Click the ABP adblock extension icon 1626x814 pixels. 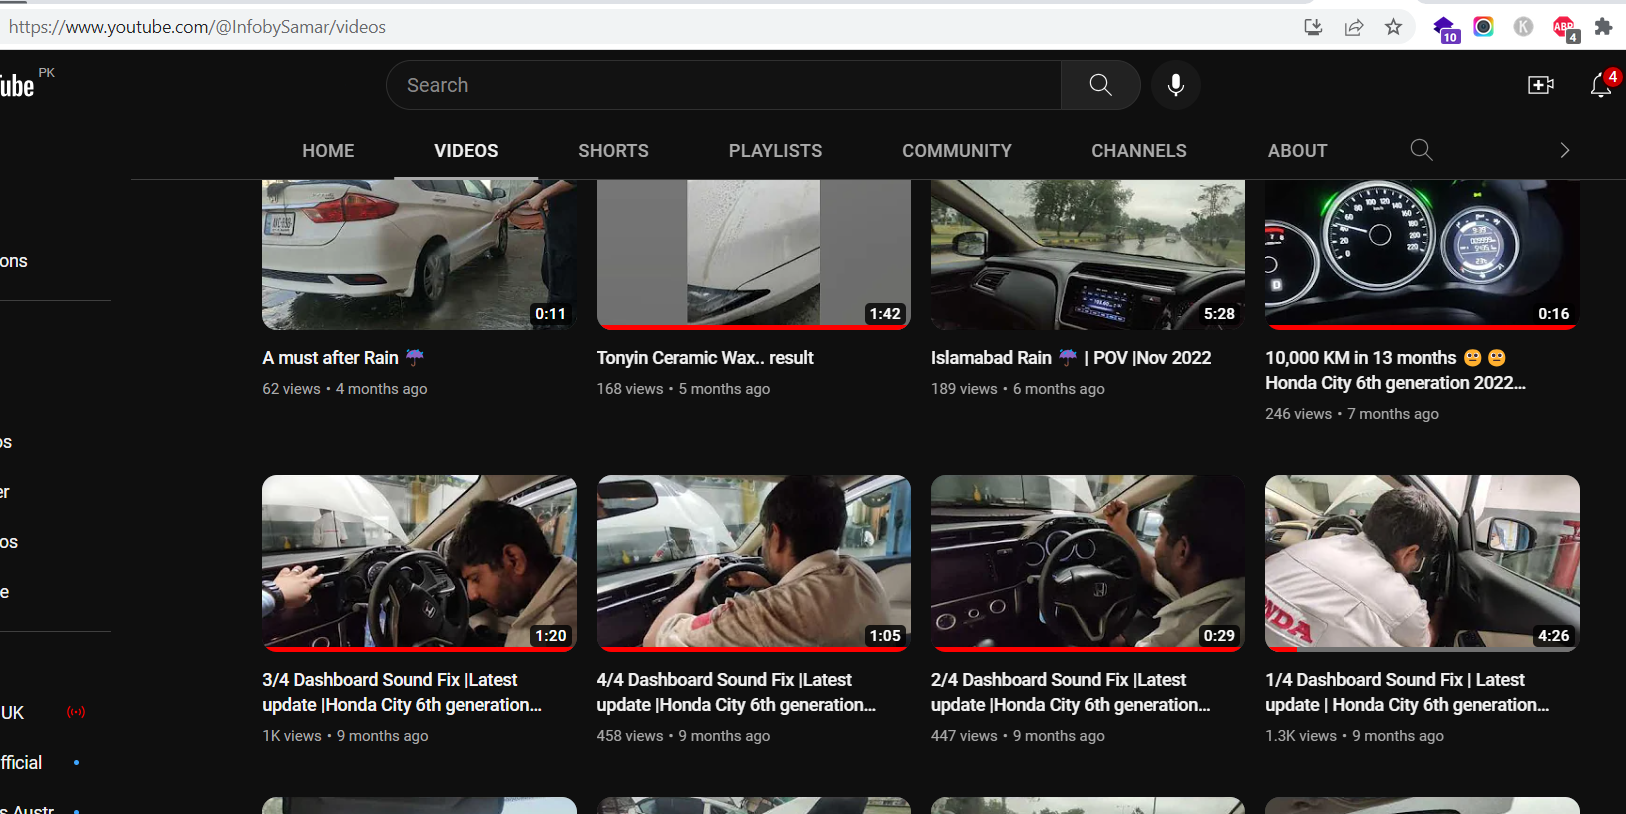1564,28
